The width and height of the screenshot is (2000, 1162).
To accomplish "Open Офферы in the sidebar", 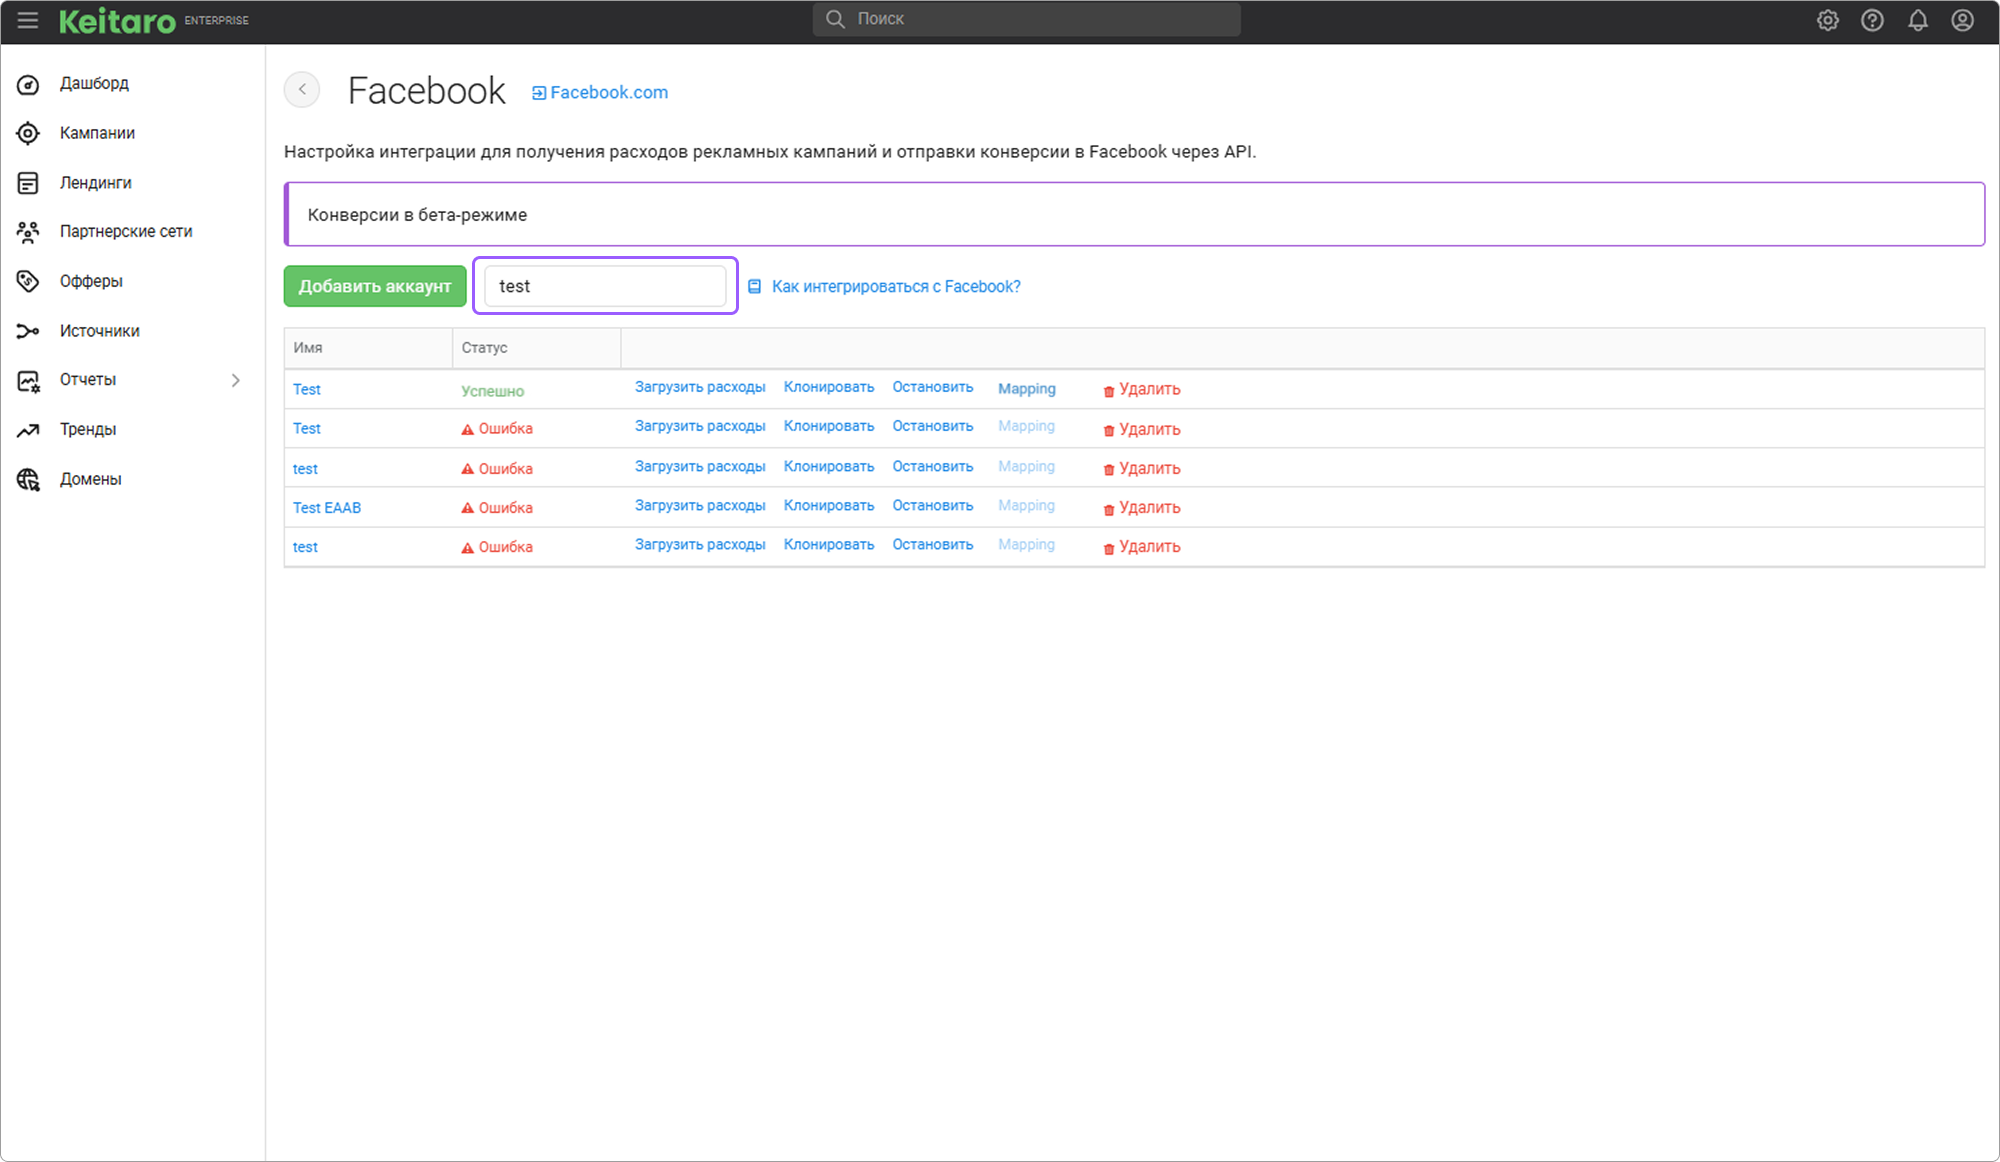I will tap(91, 281).
